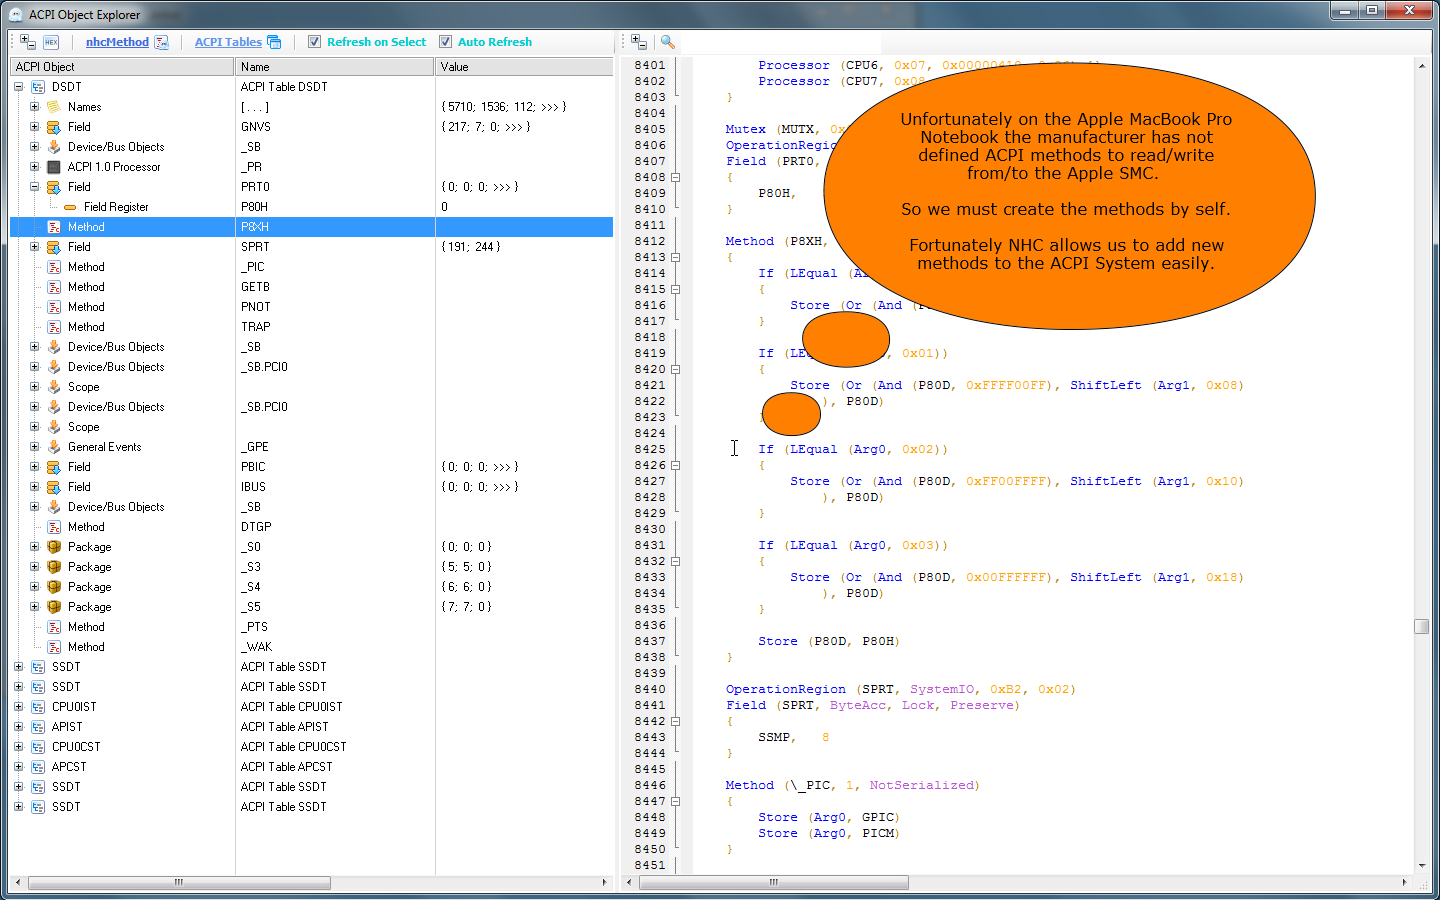1440x900 pixels.
Task: Select the _WAK Method tree item
Action: pos(86,647)
